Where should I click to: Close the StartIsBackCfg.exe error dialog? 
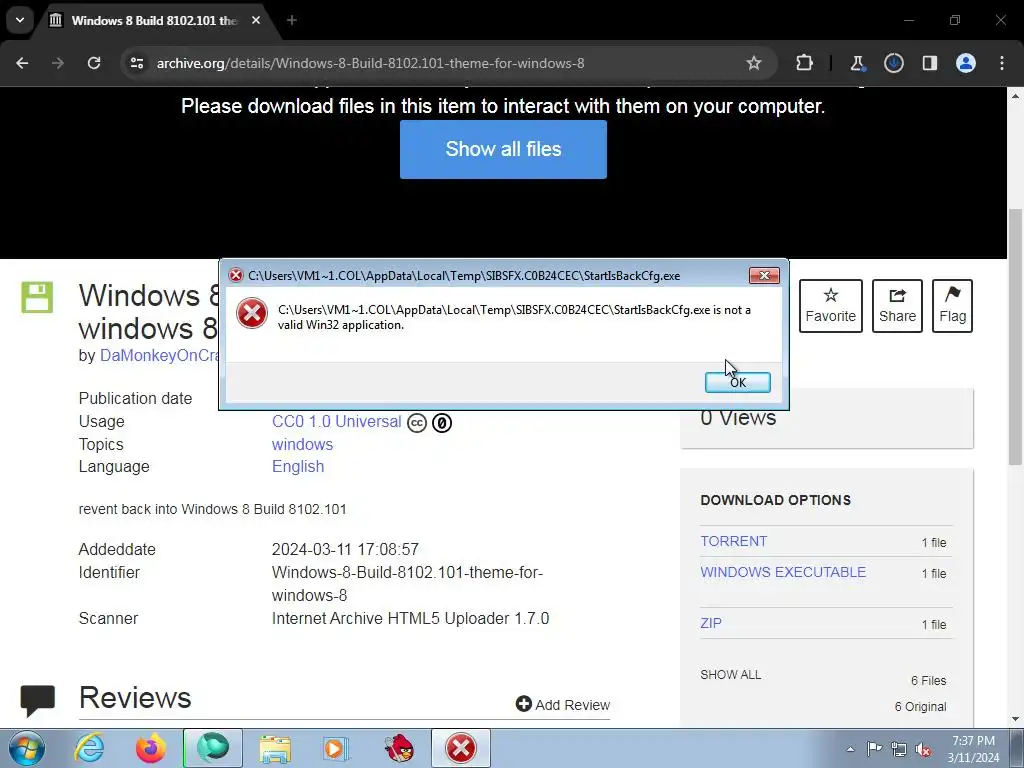pyautogui.click(x=763, y=276)
